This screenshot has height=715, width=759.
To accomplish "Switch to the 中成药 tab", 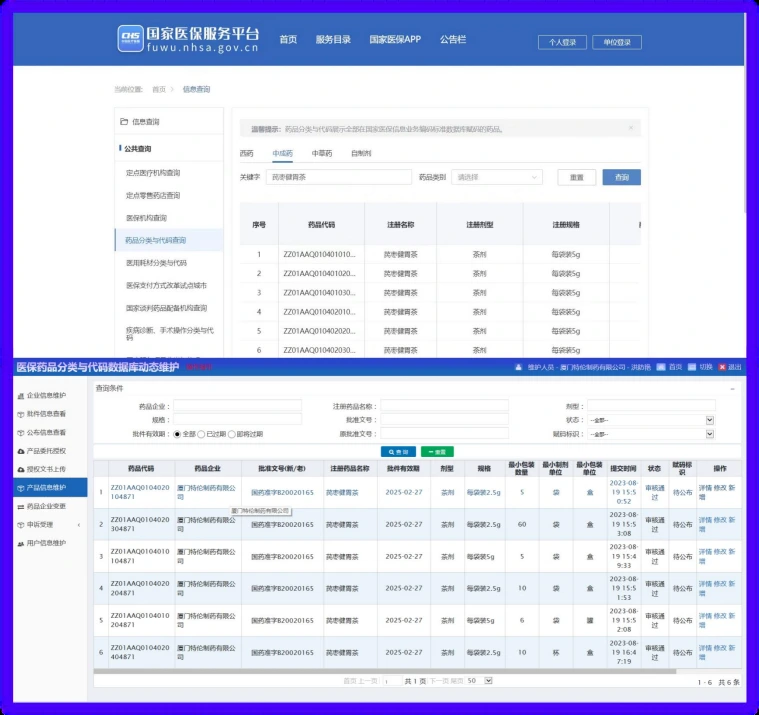I will 282,153.
